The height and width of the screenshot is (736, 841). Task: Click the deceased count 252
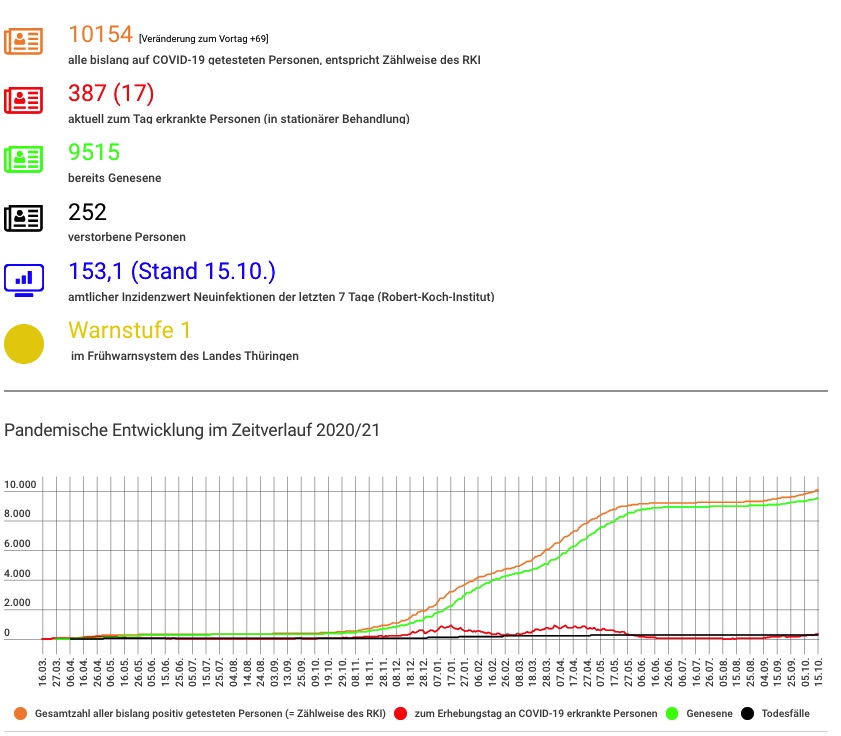click(87, 212)
